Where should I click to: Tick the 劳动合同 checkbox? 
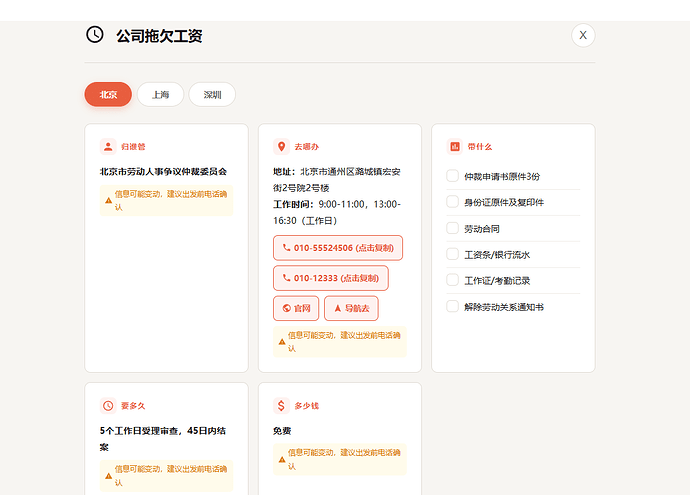tap(452, 228)
